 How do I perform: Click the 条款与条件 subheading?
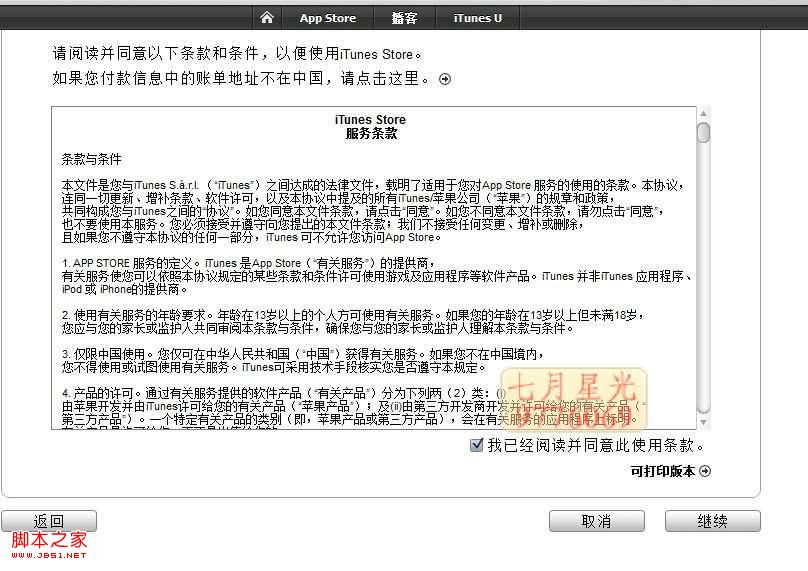click(x=91, y=159)
